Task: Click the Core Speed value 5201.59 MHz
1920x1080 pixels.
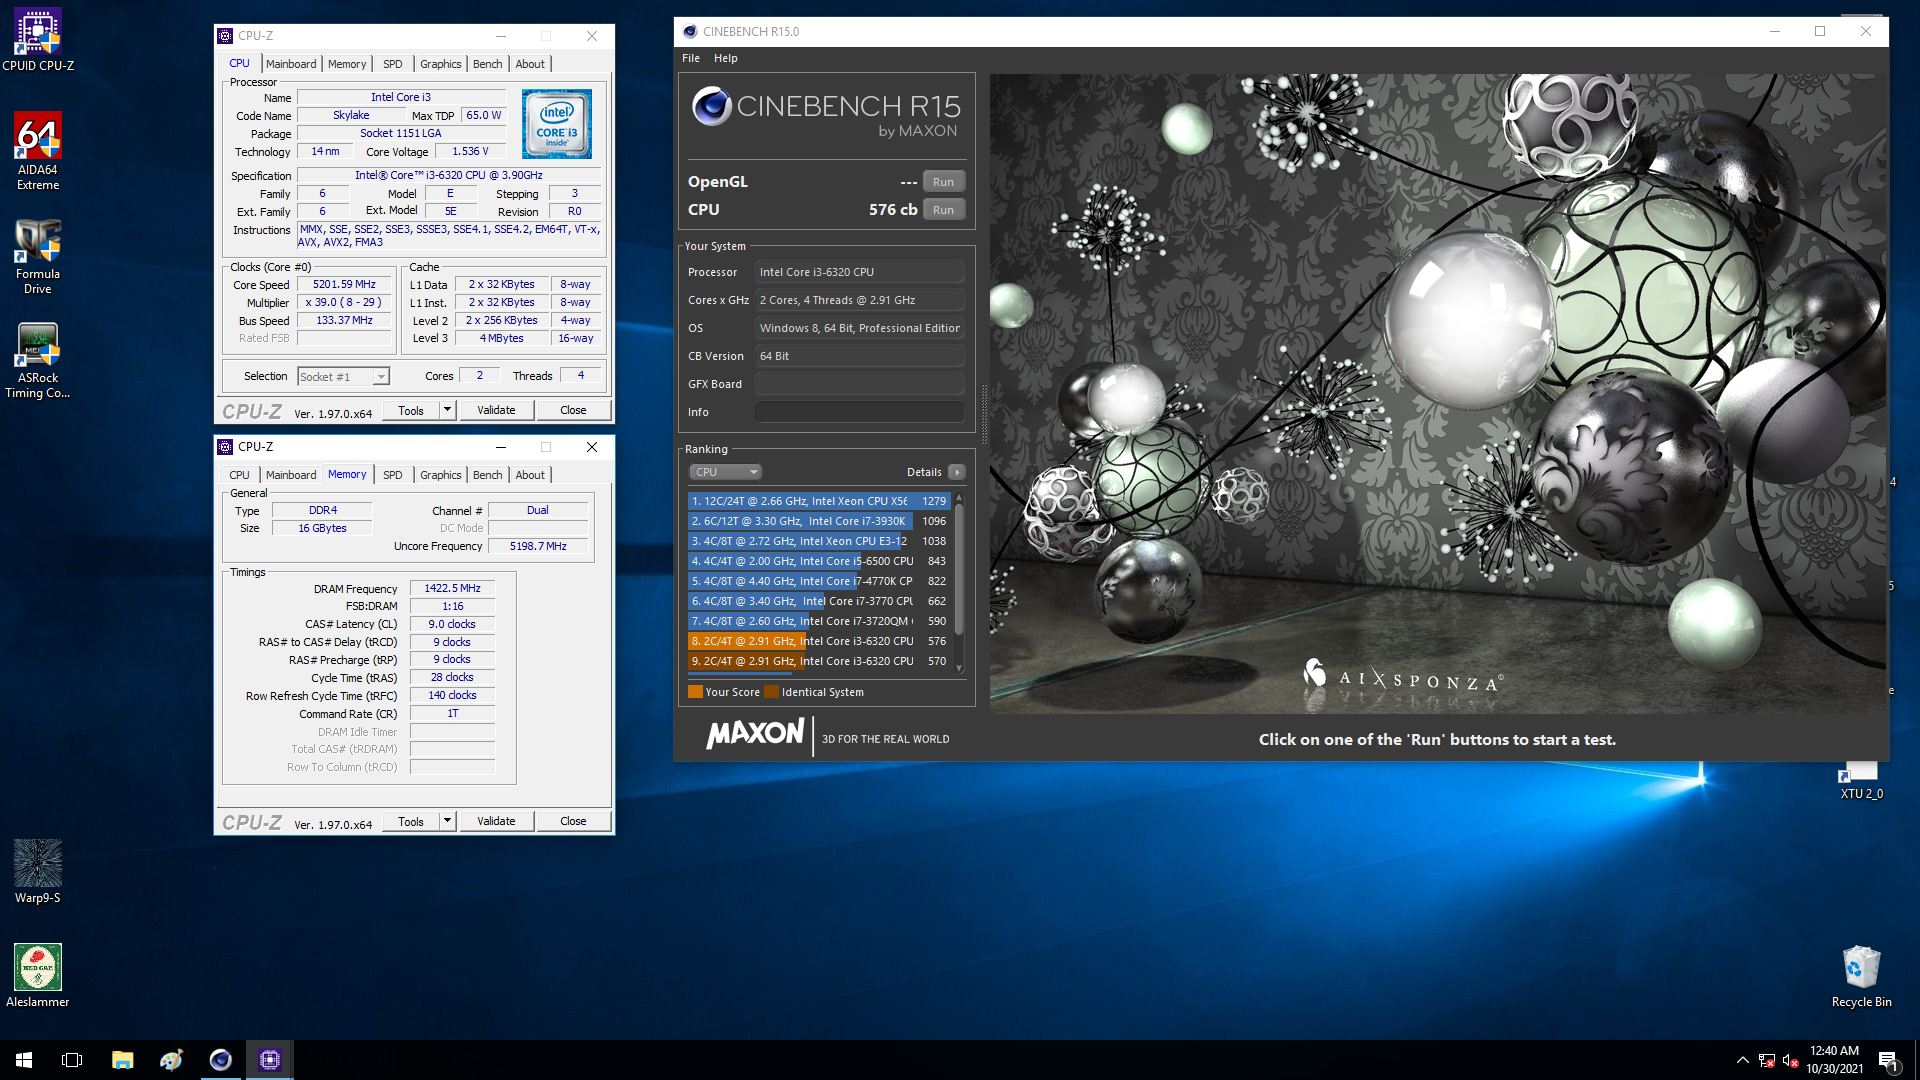Action: (x=344, y=285)
